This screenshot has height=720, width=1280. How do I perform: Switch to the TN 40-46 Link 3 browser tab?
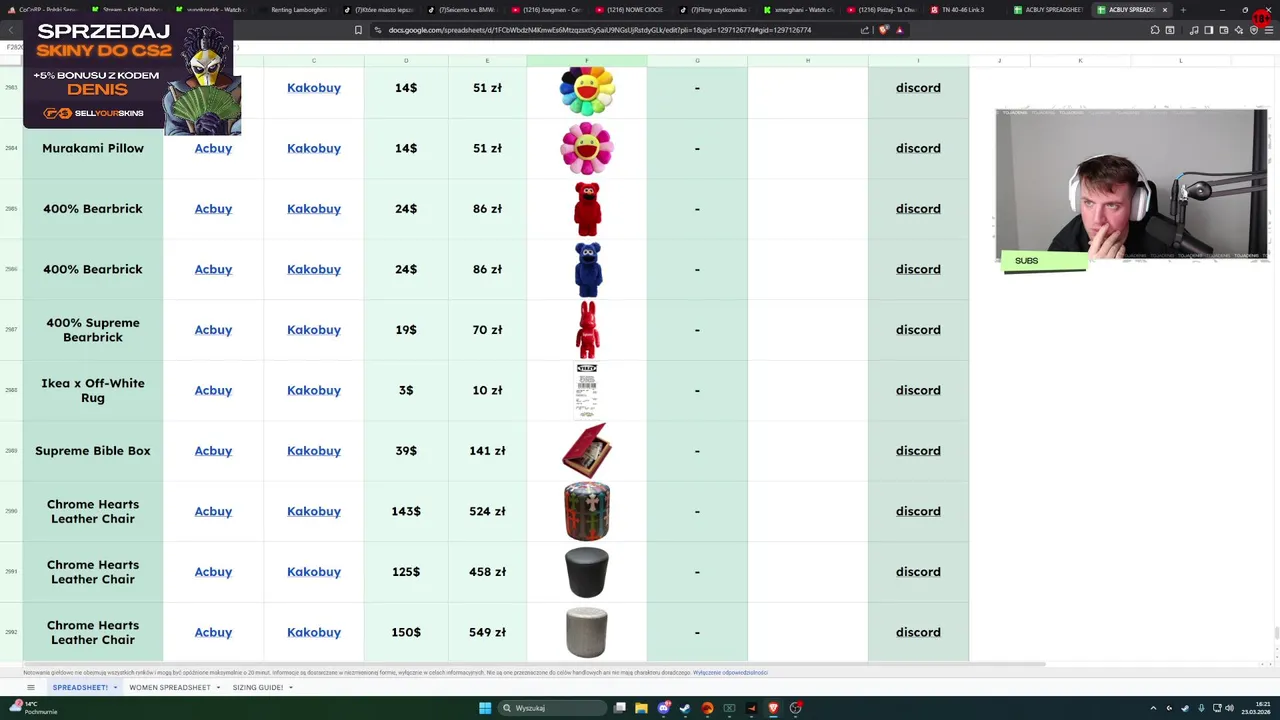pyautogui.click(x=964, y=10)
